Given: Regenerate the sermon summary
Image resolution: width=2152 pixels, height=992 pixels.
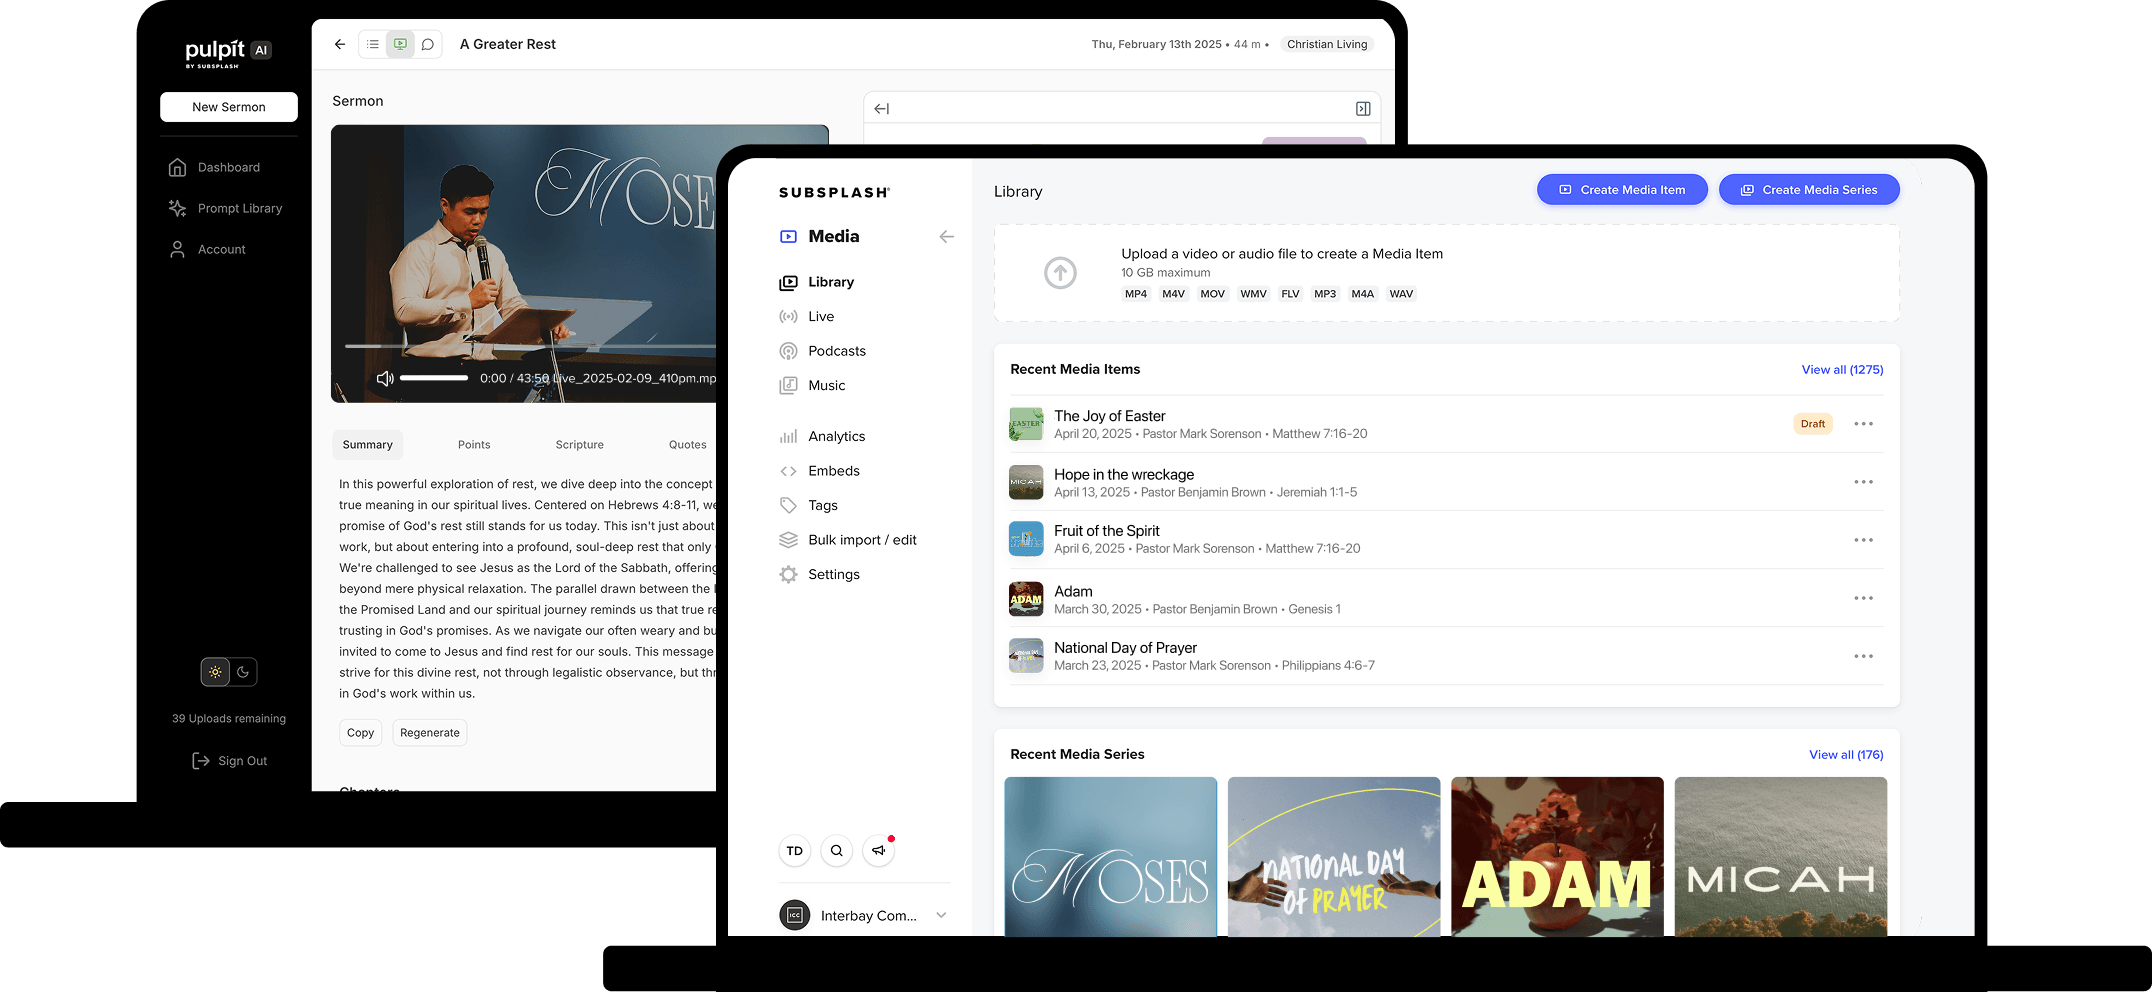Looking at the screenshot, I should pyautogui.click(x=430, y=733).
